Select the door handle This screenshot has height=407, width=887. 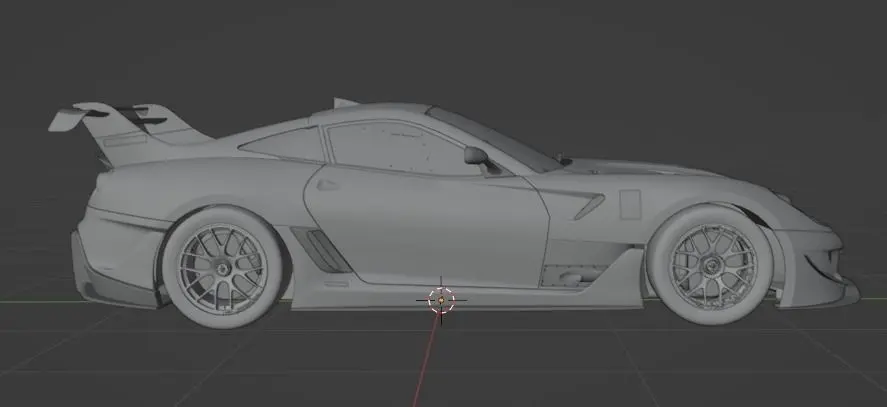328,185
